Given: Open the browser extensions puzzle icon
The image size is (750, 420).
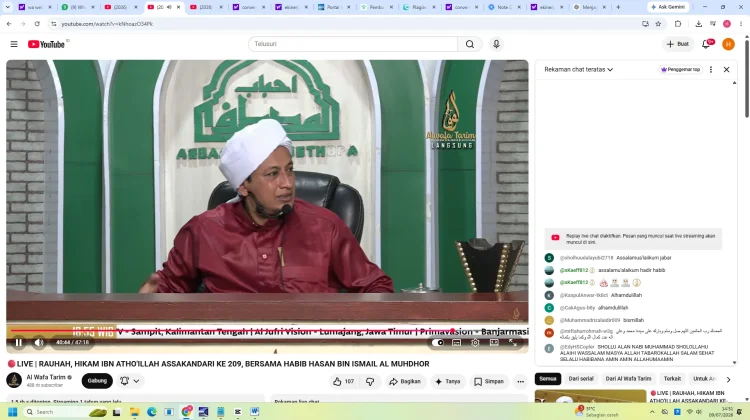Looking at the screenshot, I should tap(678, 23).
